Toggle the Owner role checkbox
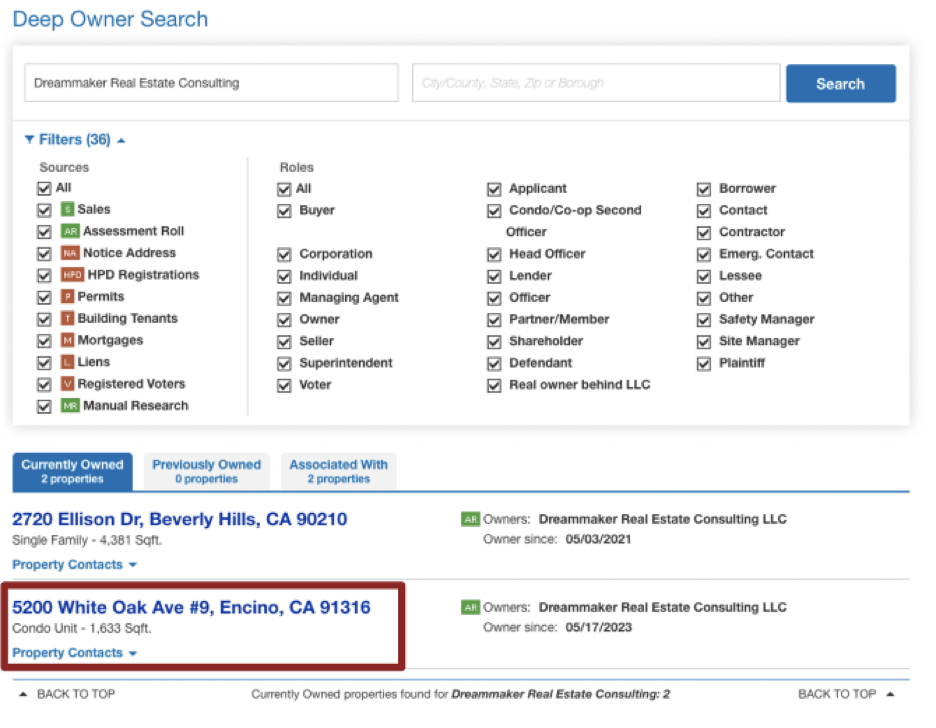Image resolution: width=936 pixels, height=728 pixels. point(284,320)
